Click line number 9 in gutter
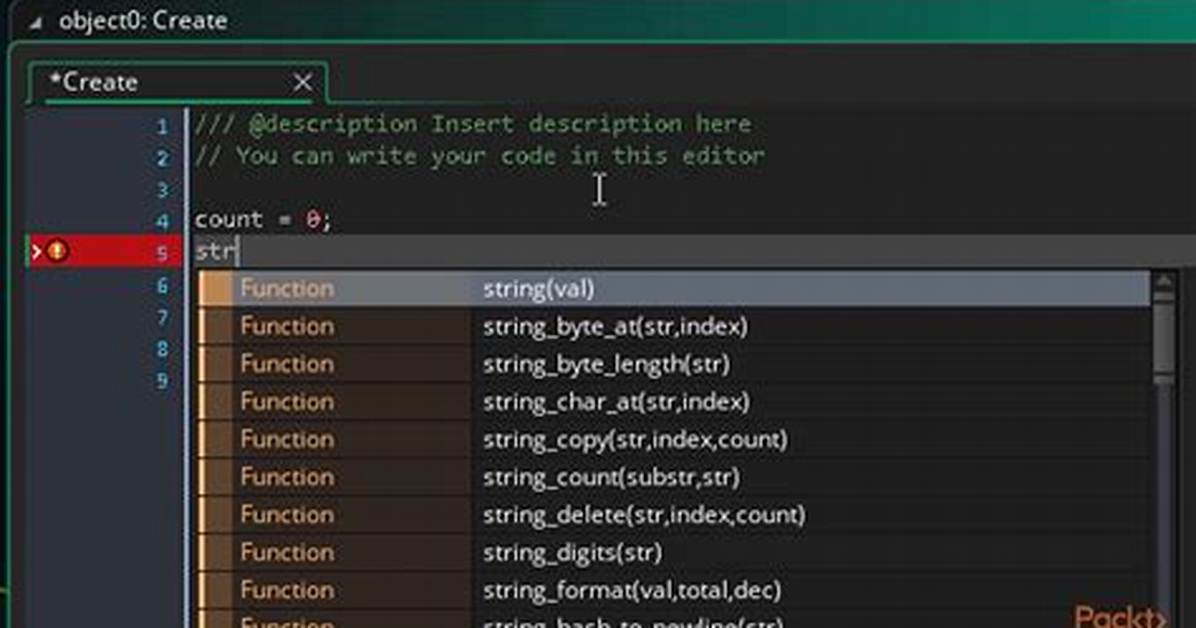Screen dimensions: 1196x628 click(162, 381)
